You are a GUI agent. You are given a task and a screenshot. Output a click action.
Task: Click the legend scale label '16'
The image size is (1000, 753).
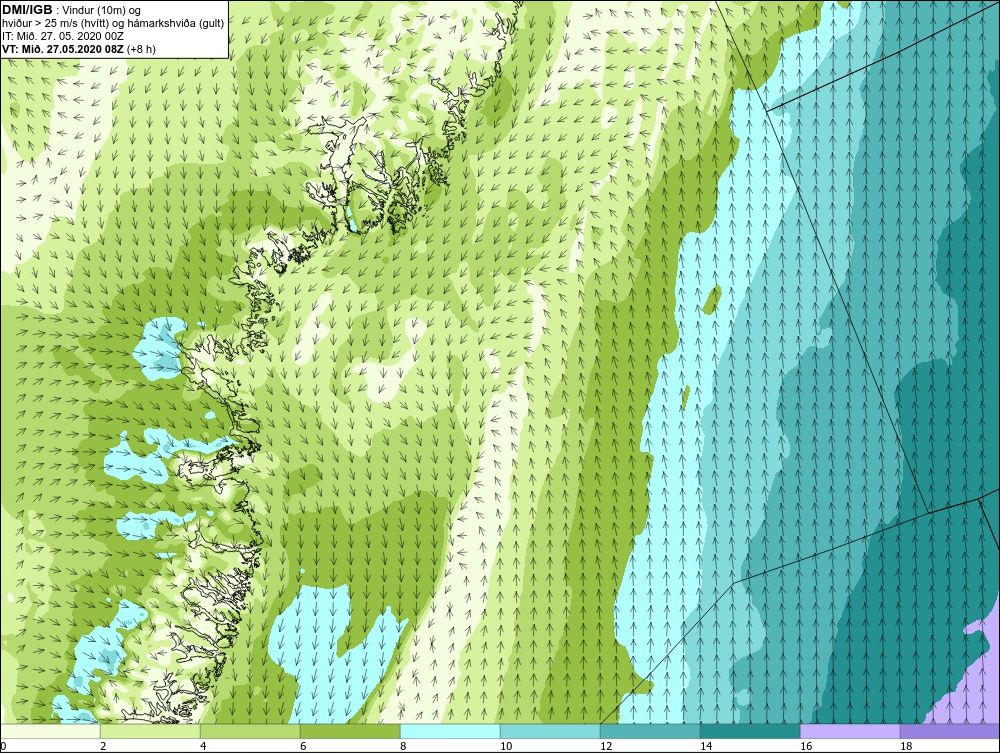(x=806, y=746)
